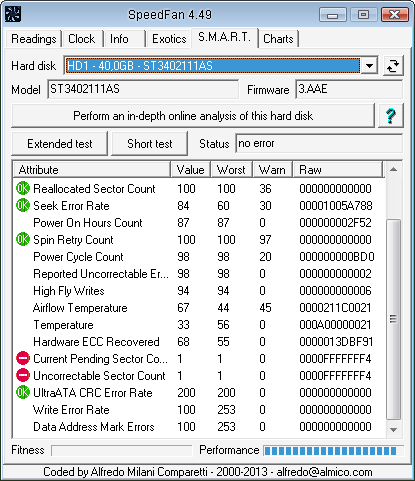
Task: Select the Power On Hours Count row
Action: tap(199, 223)
